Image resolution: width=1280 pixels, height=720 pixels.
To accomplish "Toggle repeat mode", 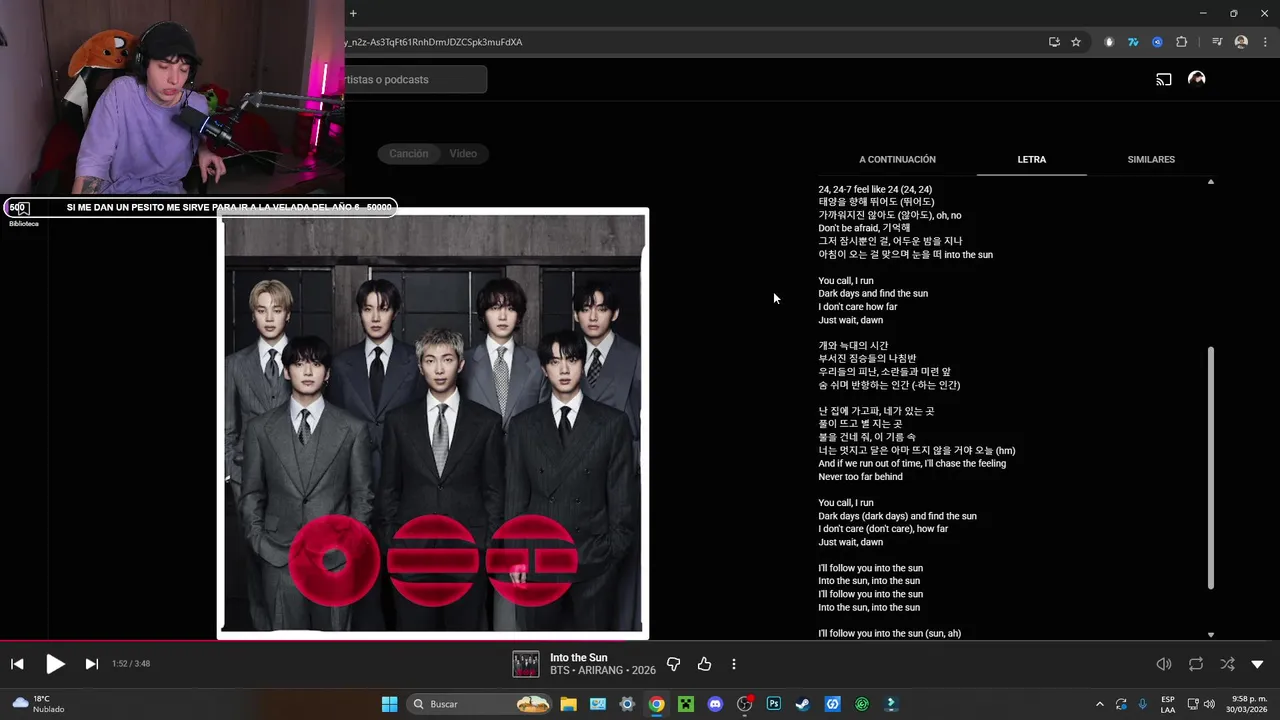I will (x=1196, y=664).
